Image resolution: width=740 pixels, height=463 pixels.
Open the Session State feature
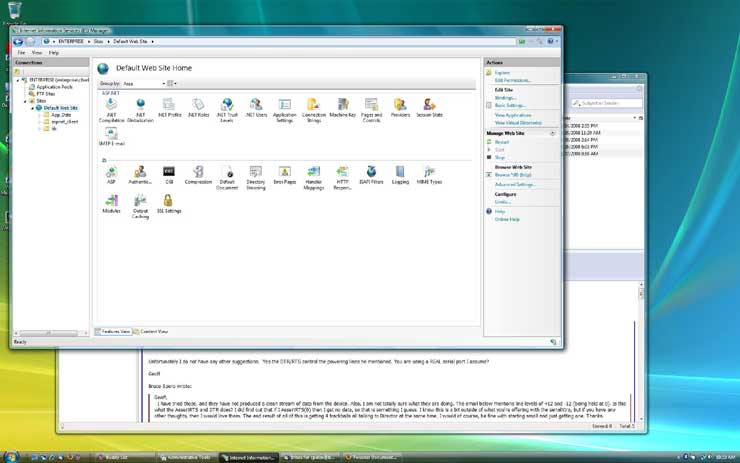coord(429,108)
